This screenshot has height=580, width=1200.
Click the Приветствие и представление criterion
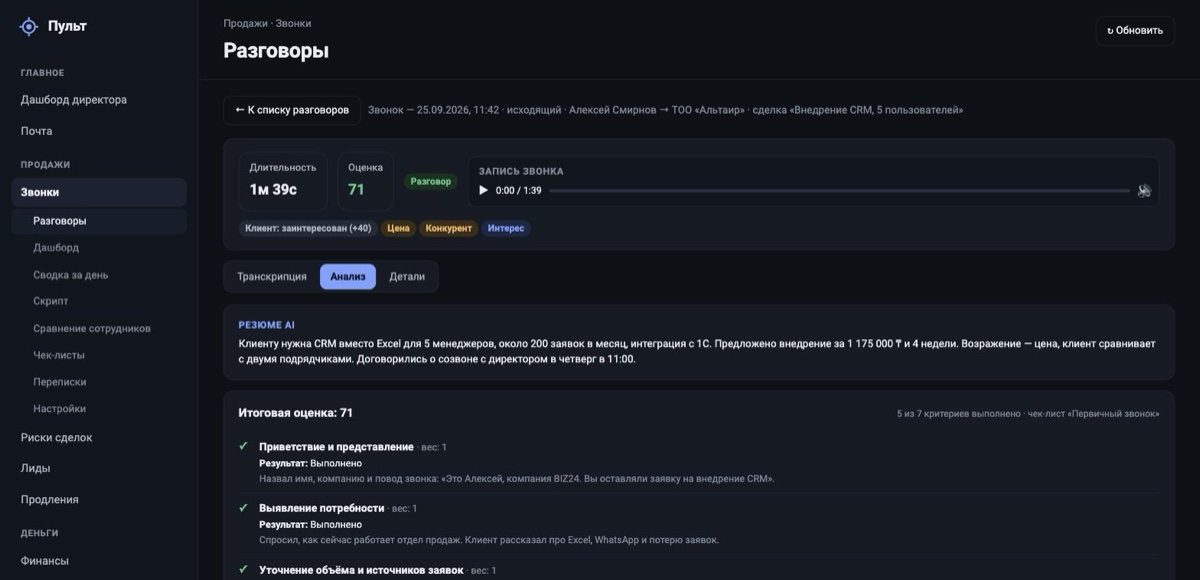click(336, 447)
